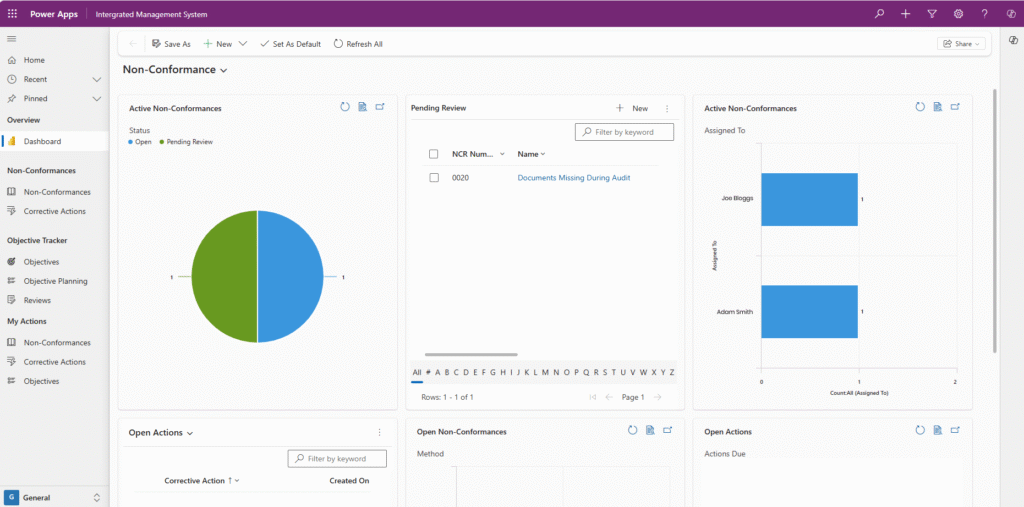Toggle the Open status legend item
The width and height of the screenshot is (1024, 507).
click(x=140, y=142)
